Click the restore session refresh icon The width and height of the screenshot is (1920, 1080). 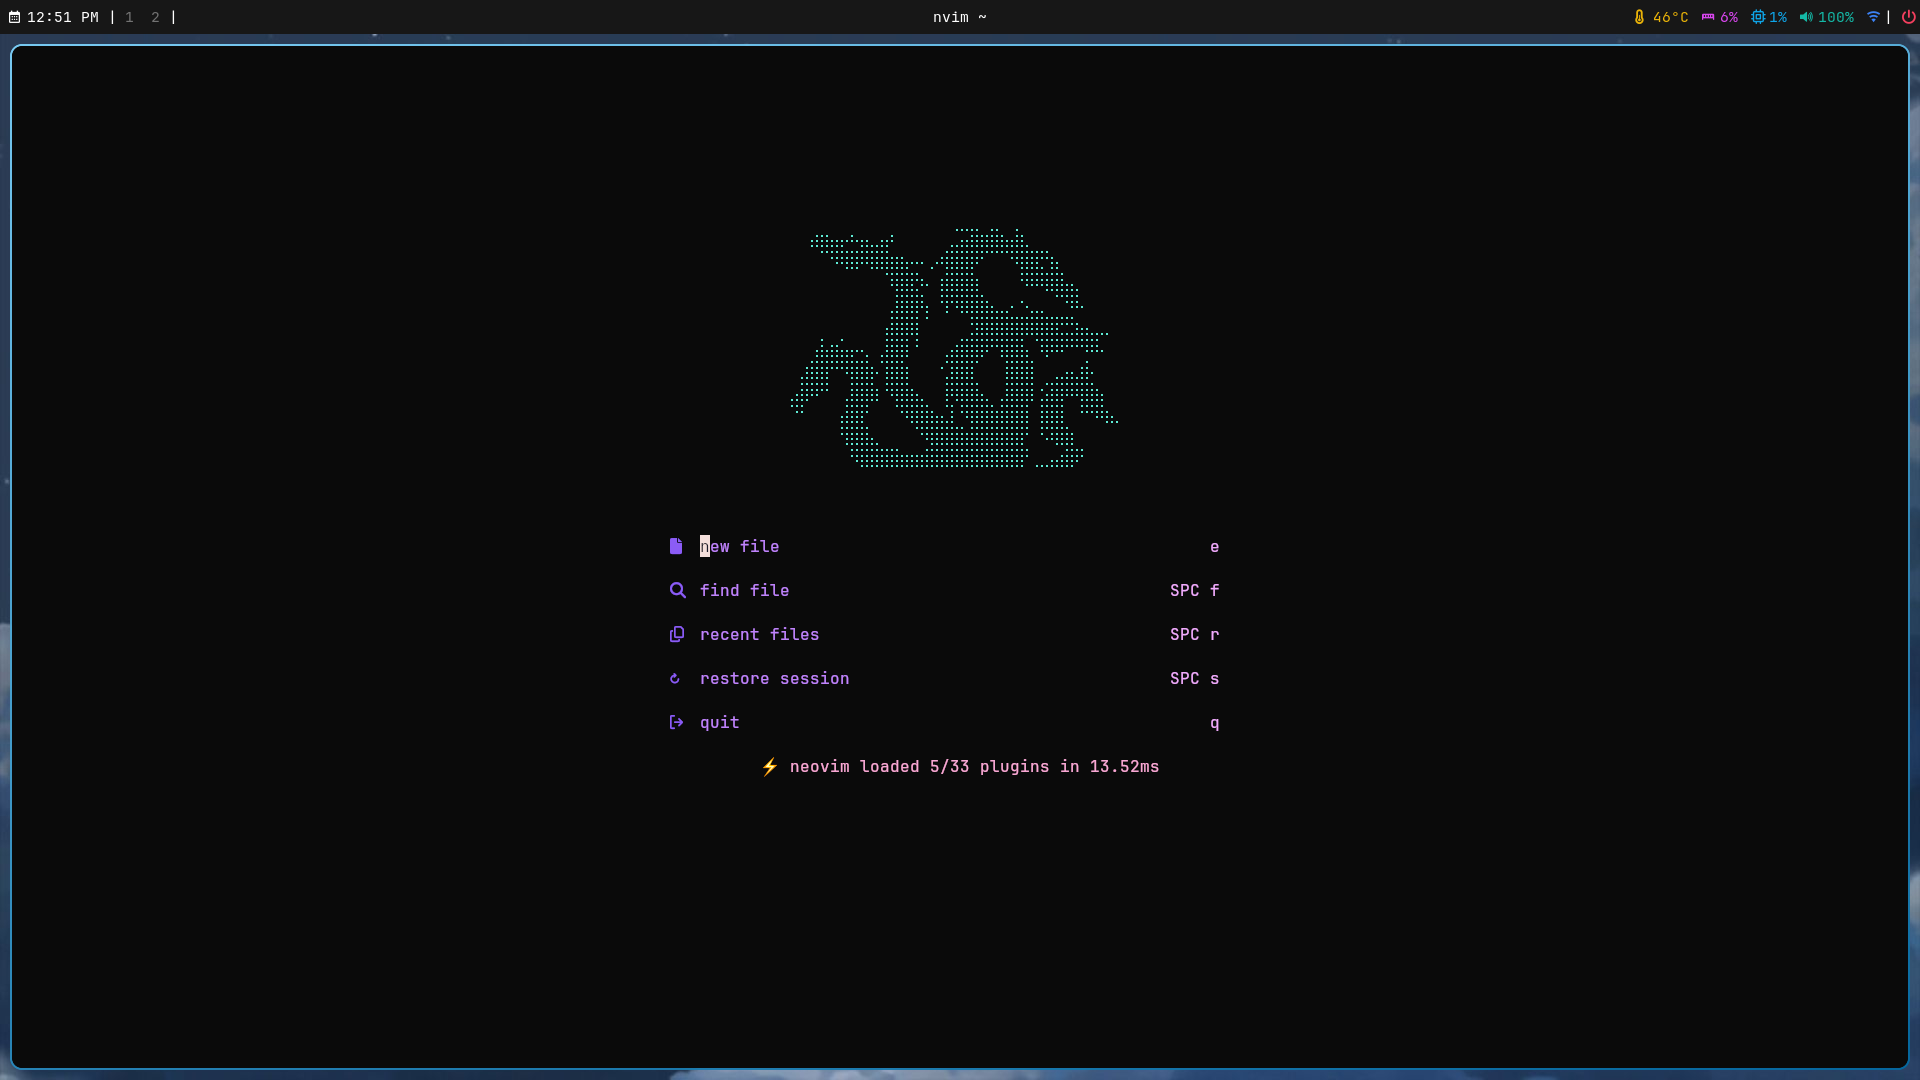pos(675,678)
